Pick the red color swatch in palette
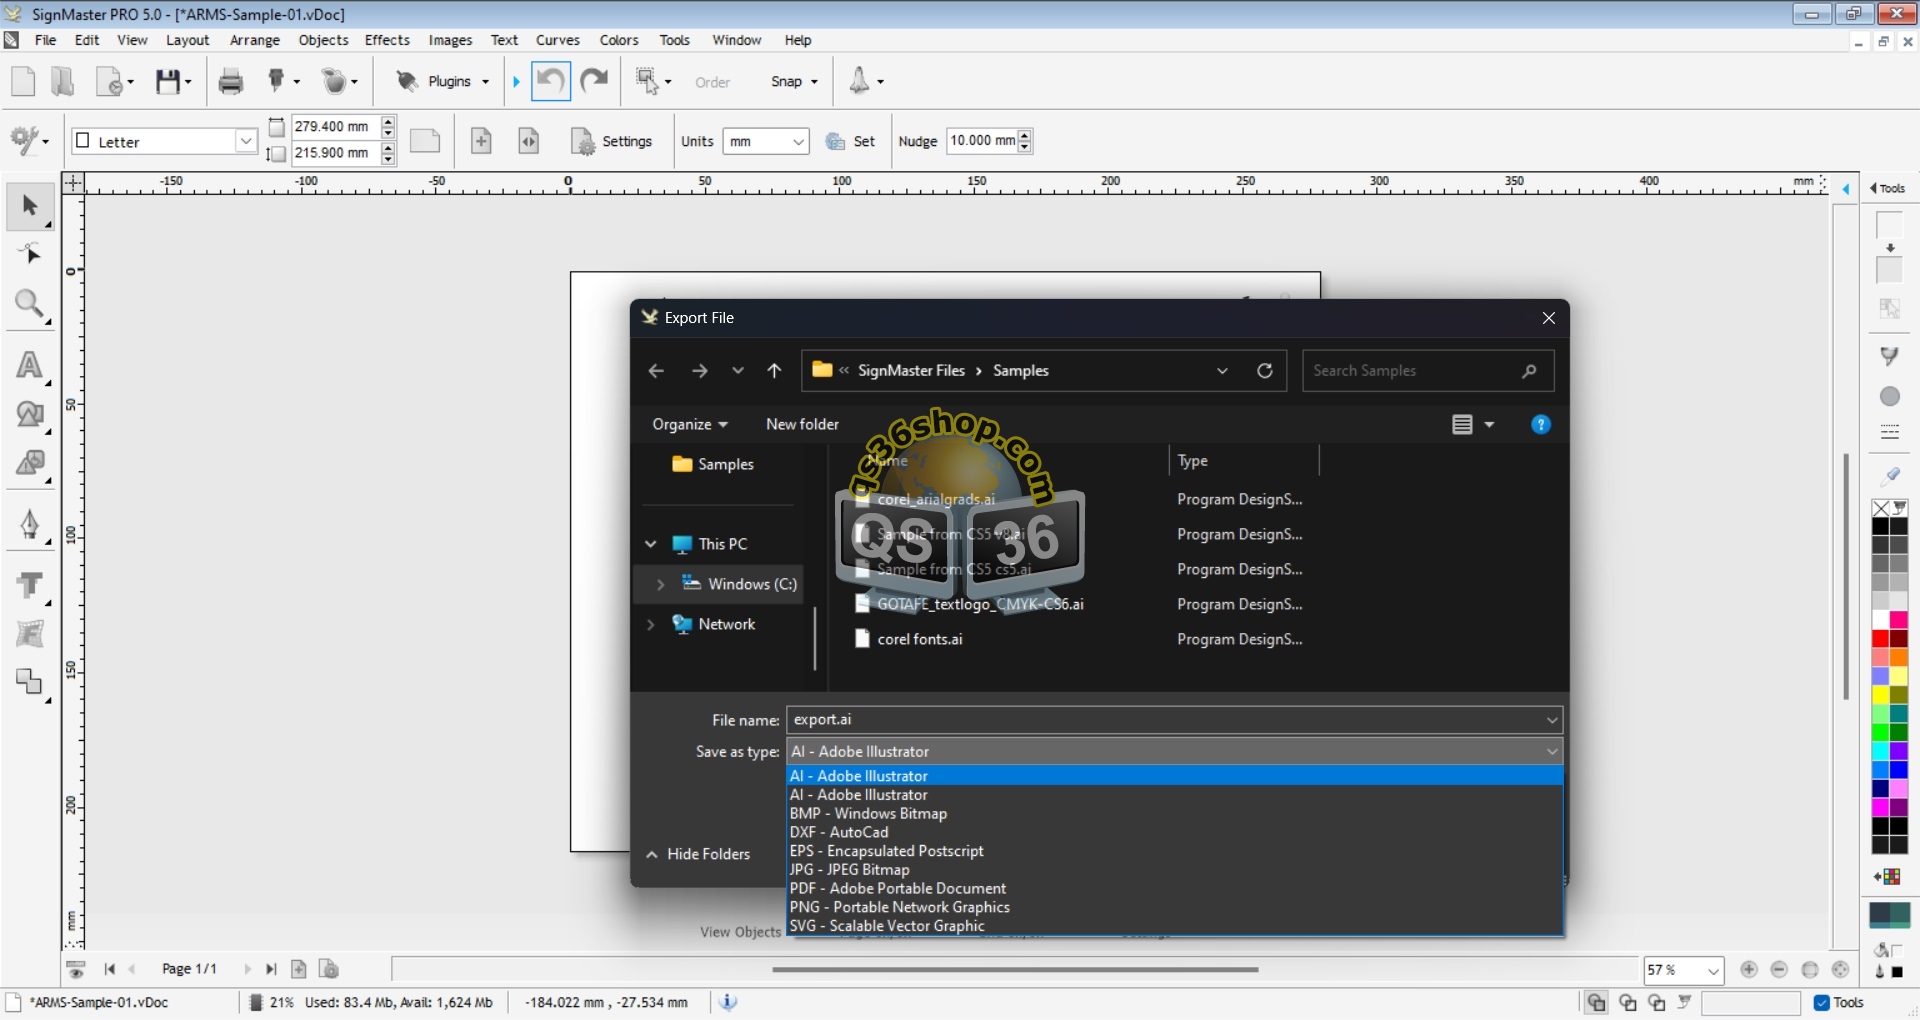The width and height of the screenshot is (1920, 1020). tap(1880, 639)
